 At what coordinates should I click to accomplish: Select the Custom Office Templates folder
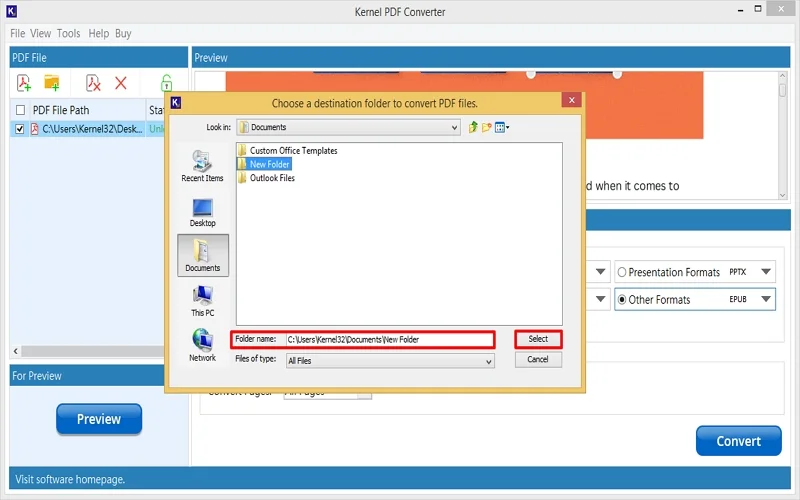(288, 151)
